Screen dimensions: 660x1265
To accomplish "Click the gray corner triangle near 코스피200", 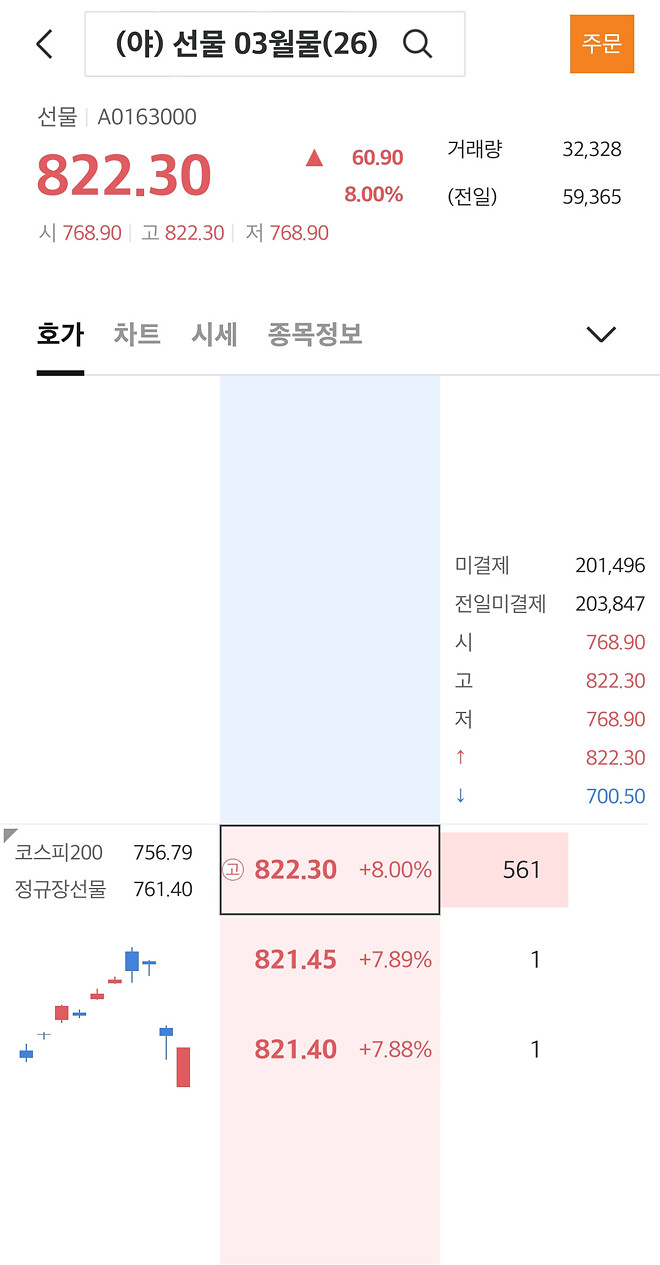I will tap(11, 833).
